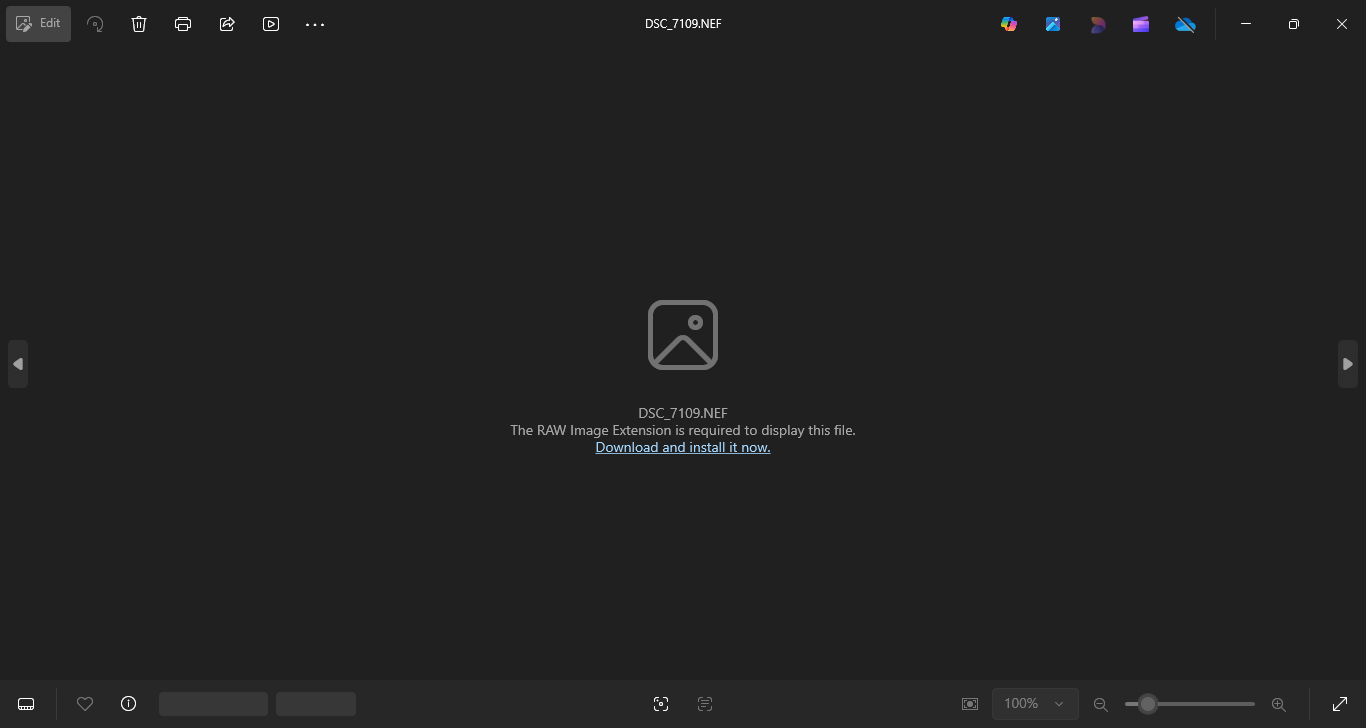The height and width of the screenshot is (728, 1366).
Task: Click the zoom slider track
Action: pyautogui.click(x=1200, y=704)
